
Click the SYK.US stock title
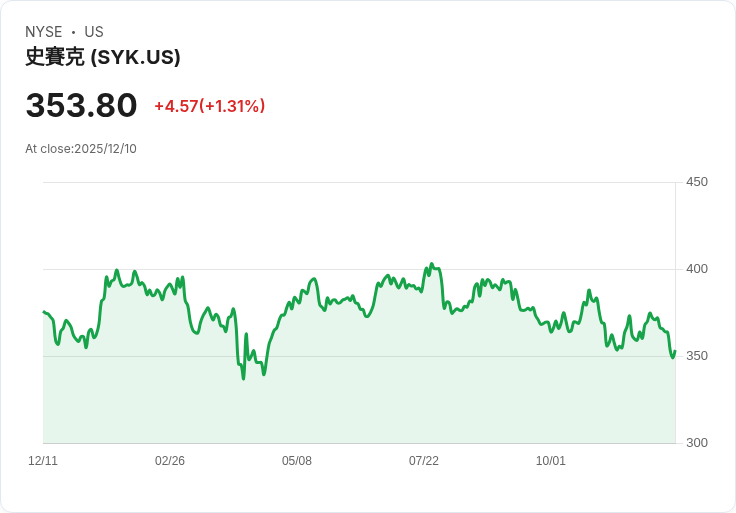pos(103,57)
